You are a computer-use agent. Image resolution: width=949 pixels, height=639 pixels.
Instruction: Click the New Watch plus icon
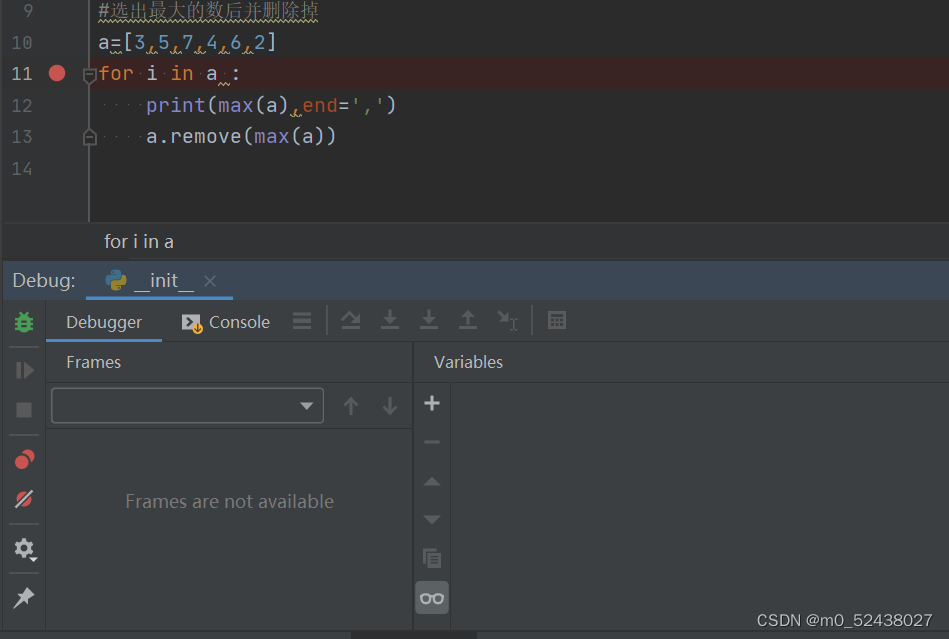[432, 403]
